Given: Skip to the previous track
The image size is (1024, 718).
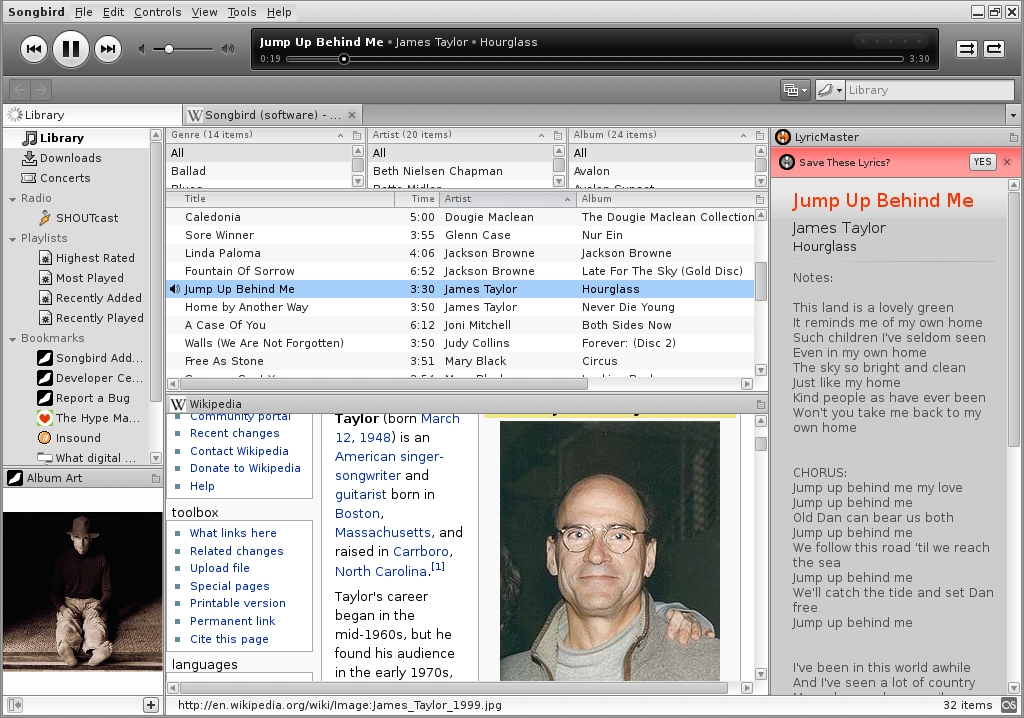Looking at the screenshot, I should pyautogui.click(x=34, y=49).
